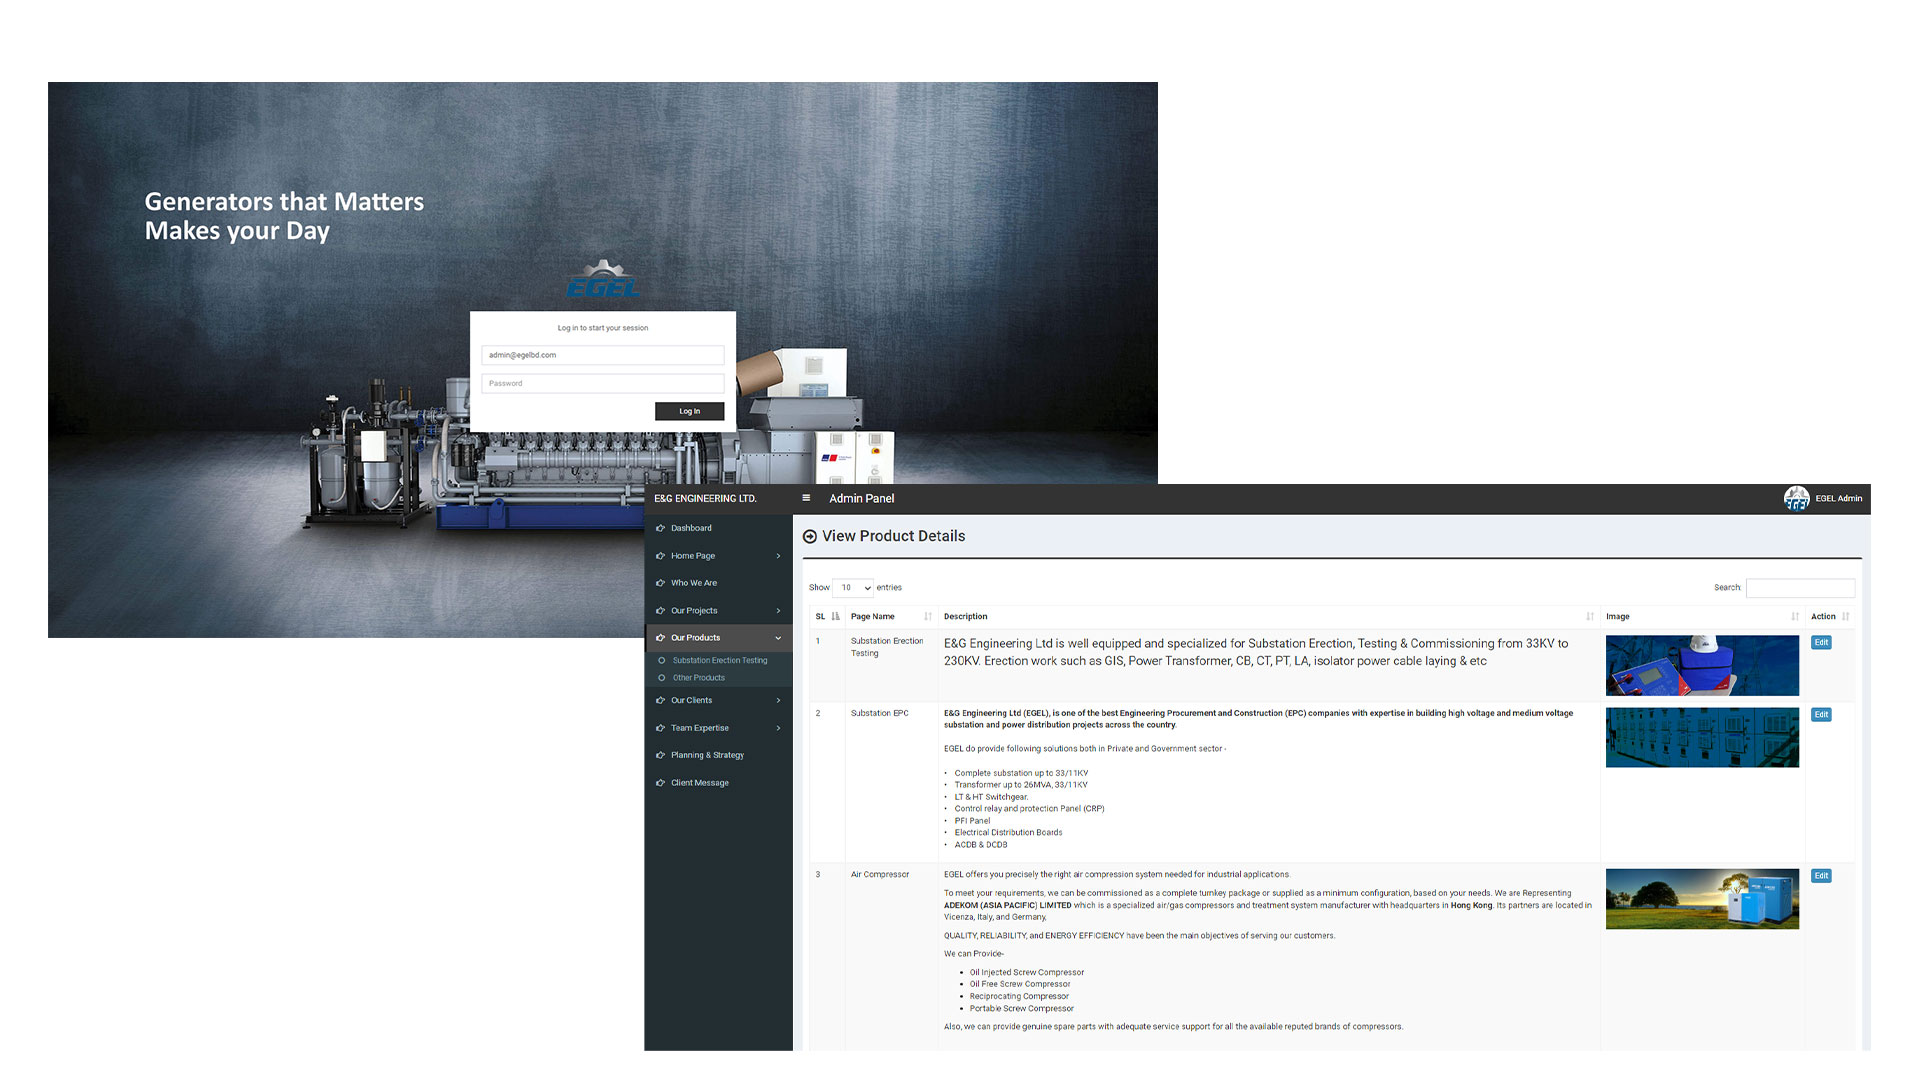This screenshot has width=1920, height=1080.
Task: Click the Image column sort icon
Action: pyautogui.click(x=1795, y=617)
